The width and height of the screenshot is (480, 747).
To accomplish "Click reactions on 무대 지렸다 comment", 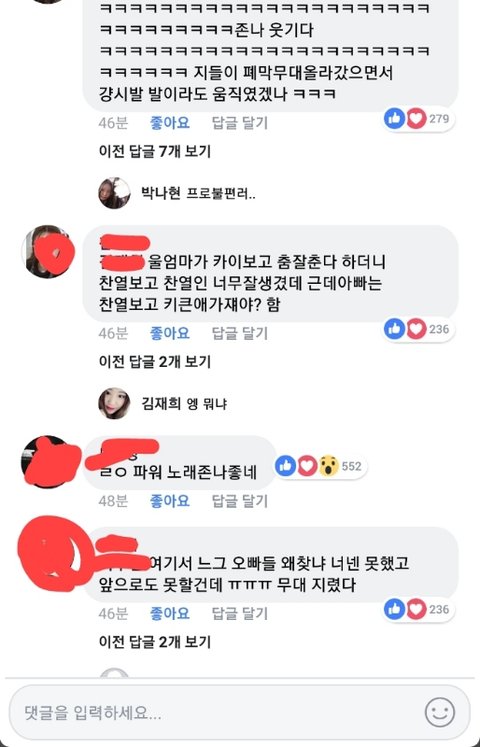I will point(419,609).
